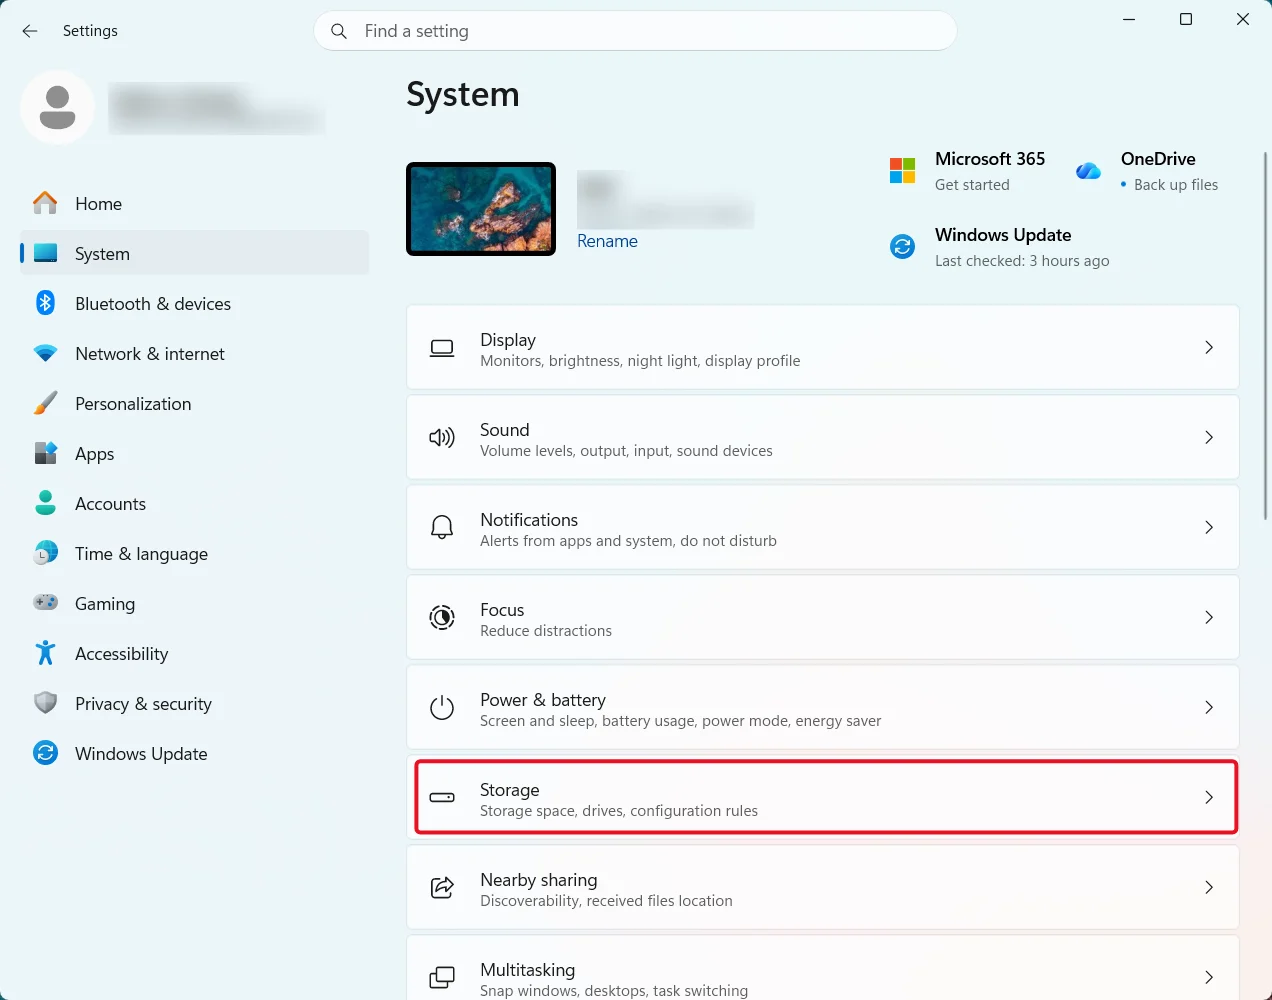The width and height of the screenshot is (1272, 1000).
Task: Click the desktop wallpaper thumbnail
Action: (481, 209)
